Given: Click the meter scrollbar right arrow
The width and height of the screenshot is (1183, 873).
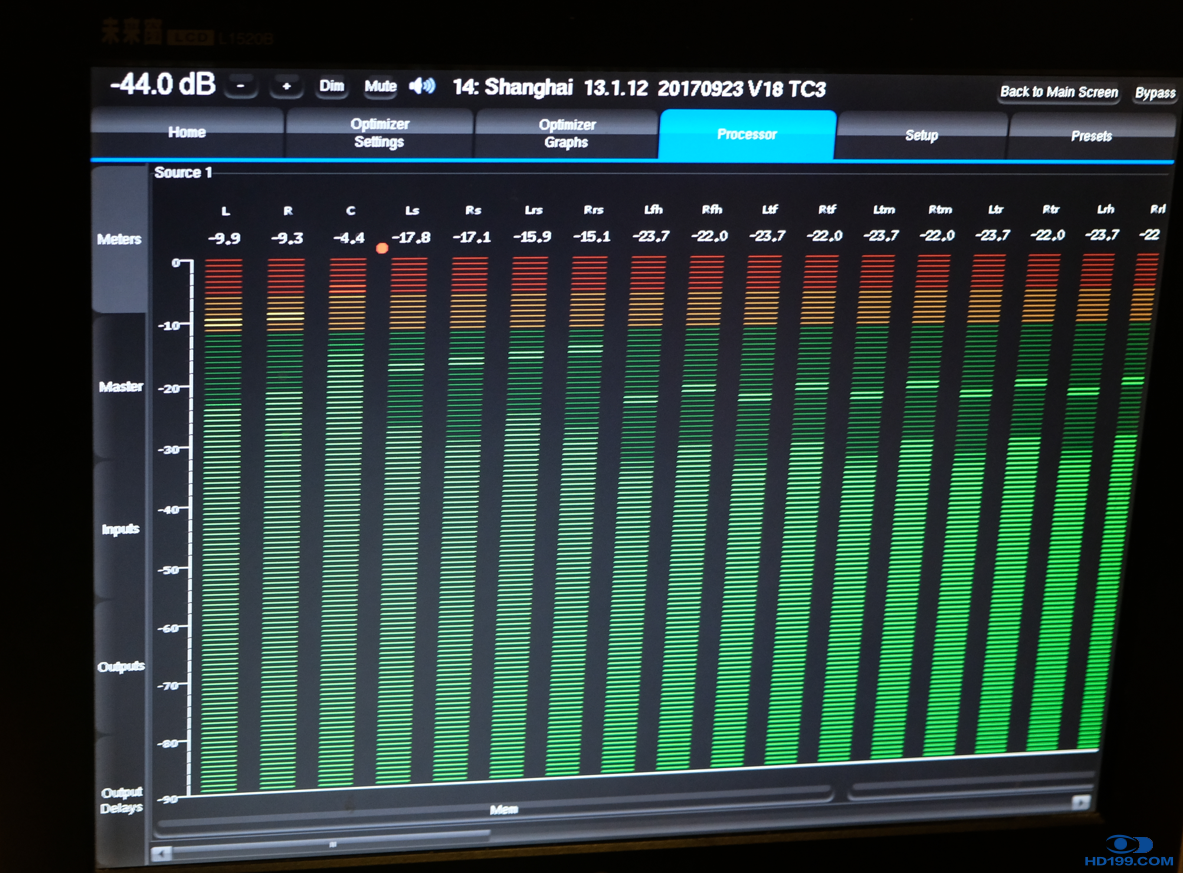Looking at the screenshot, I should [1080, 802].
